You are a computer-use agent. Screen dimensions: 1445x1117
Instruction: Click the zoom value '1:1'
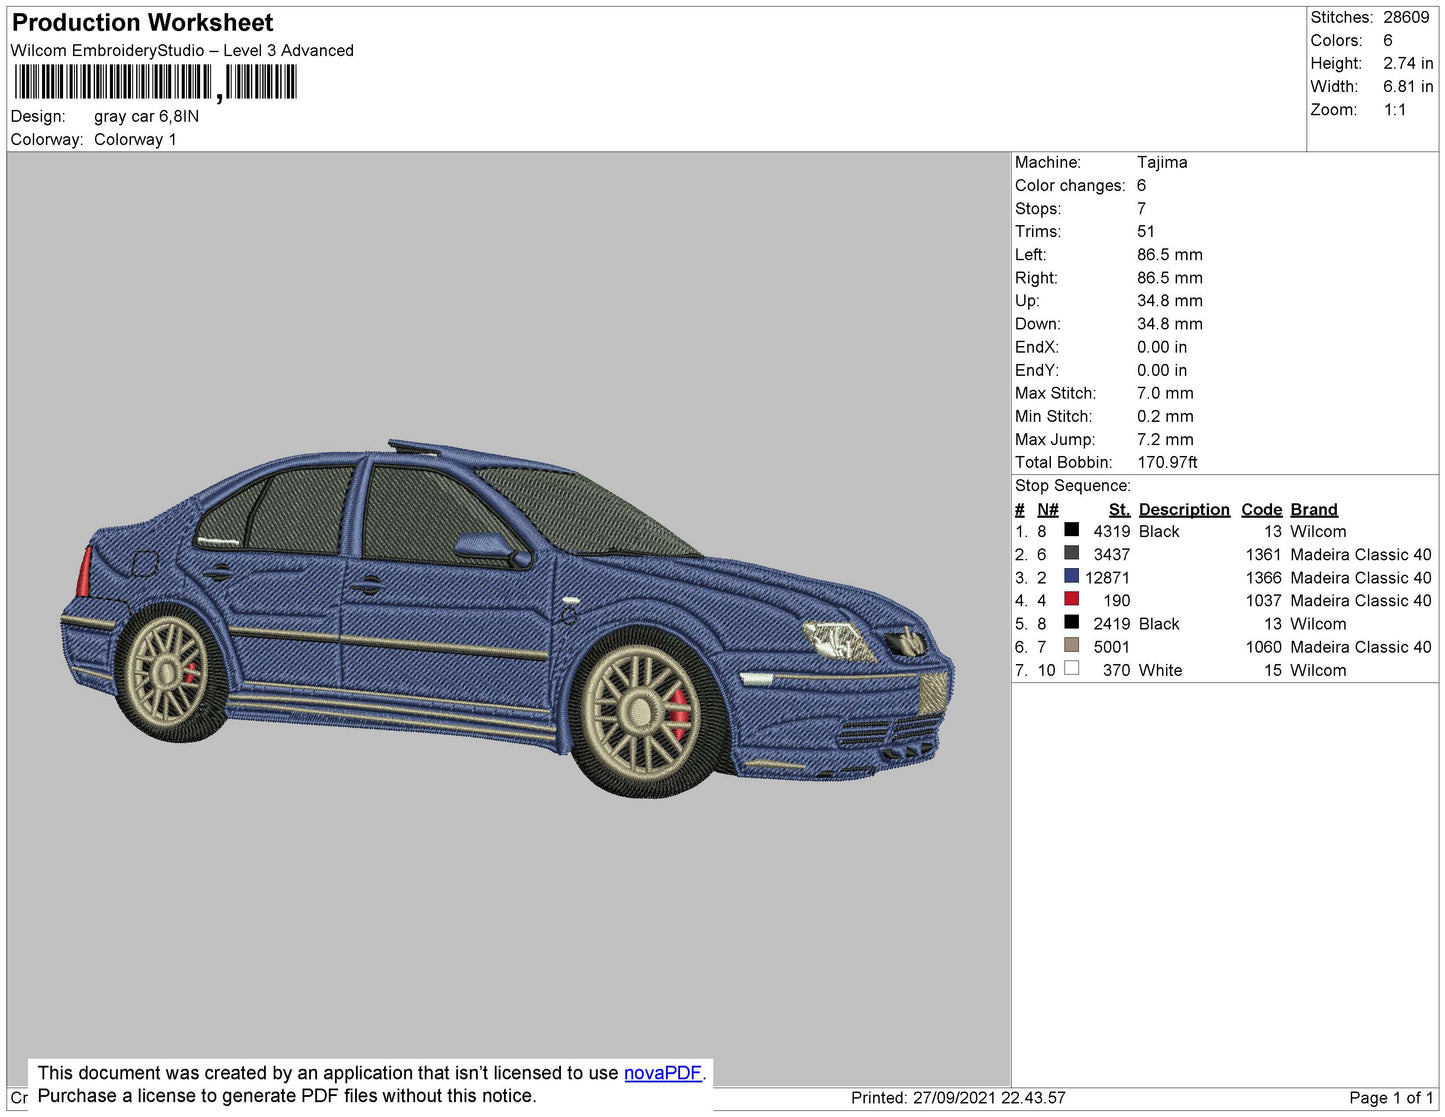pyautogui.click(x=1395, y=110)
